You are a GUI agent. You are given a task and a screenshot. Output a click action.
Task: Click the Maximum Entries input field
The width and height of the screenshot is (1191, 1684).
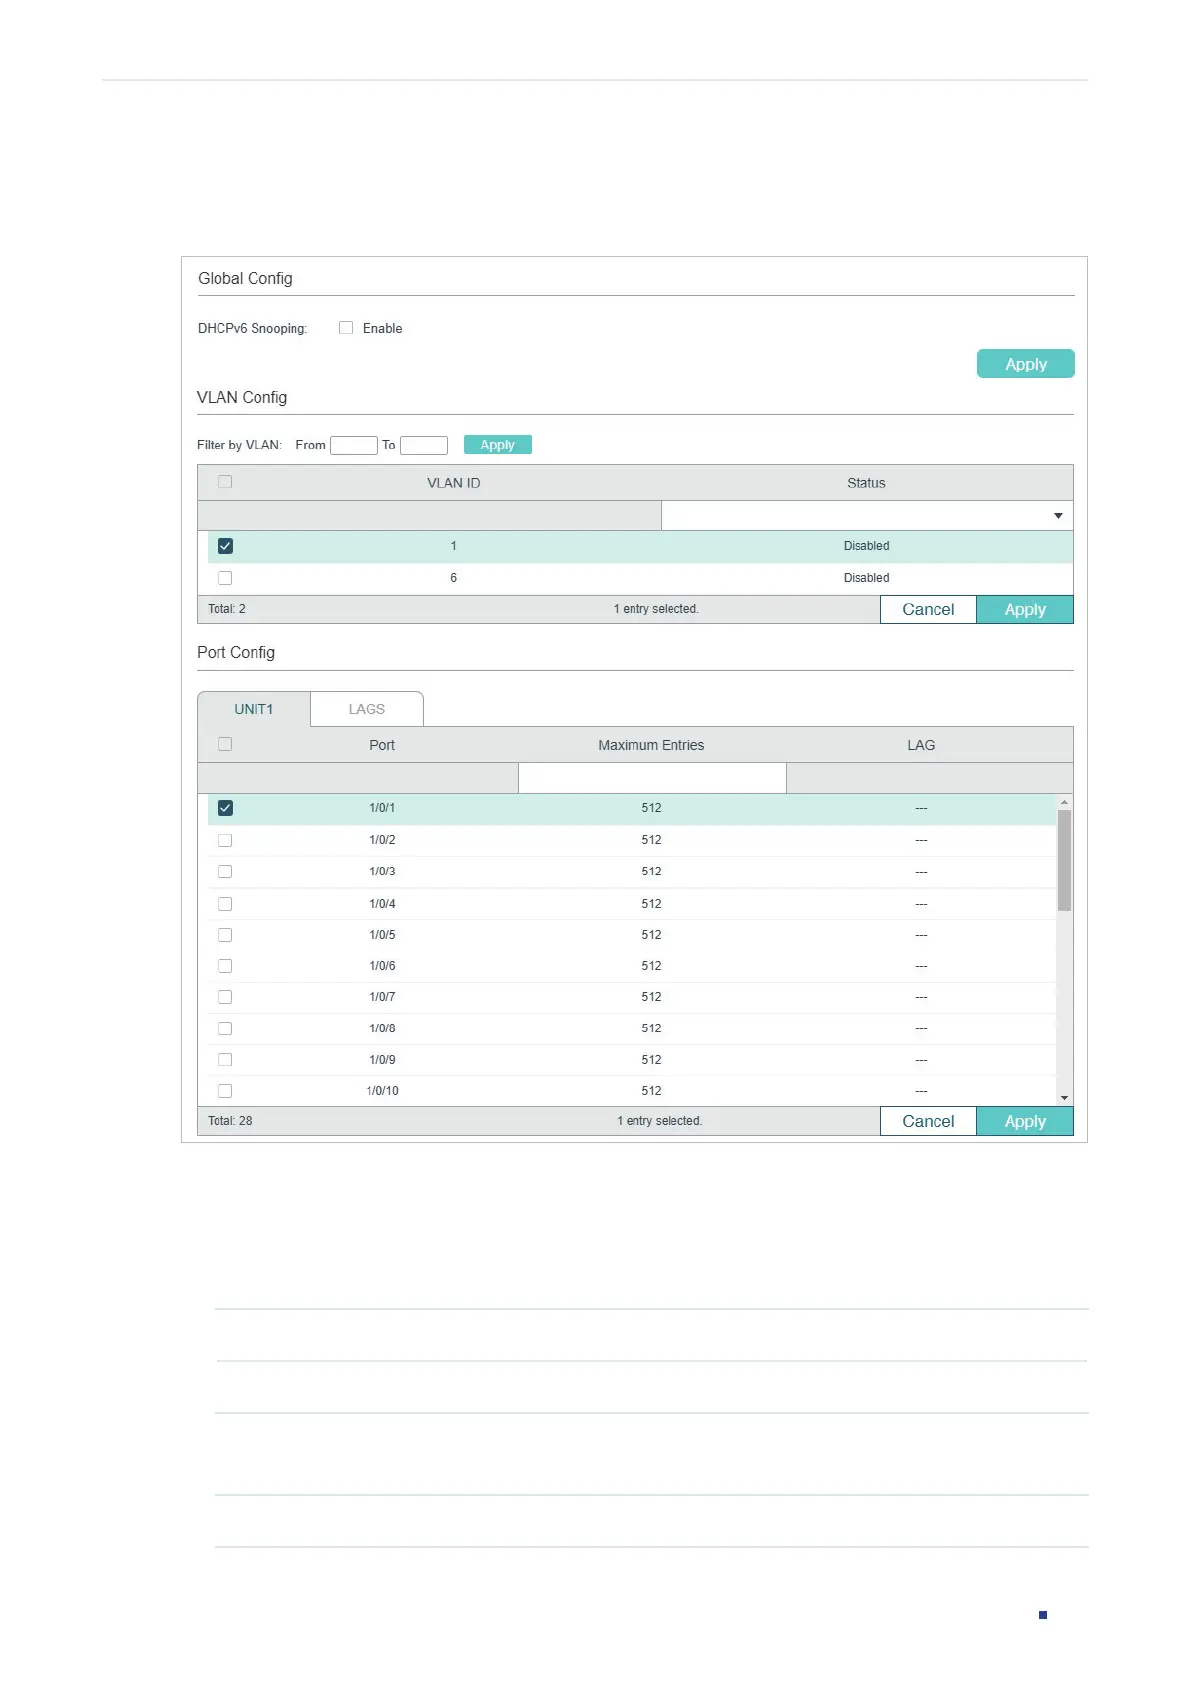point(652,778)
